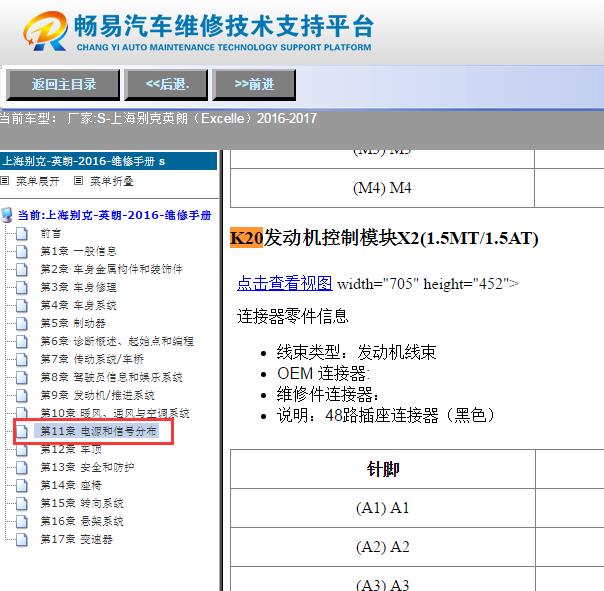Image resolution: width=604 pixels, height=591 pixels.
Task: Go forward with >>前进 button
Action: pos(254,84)
